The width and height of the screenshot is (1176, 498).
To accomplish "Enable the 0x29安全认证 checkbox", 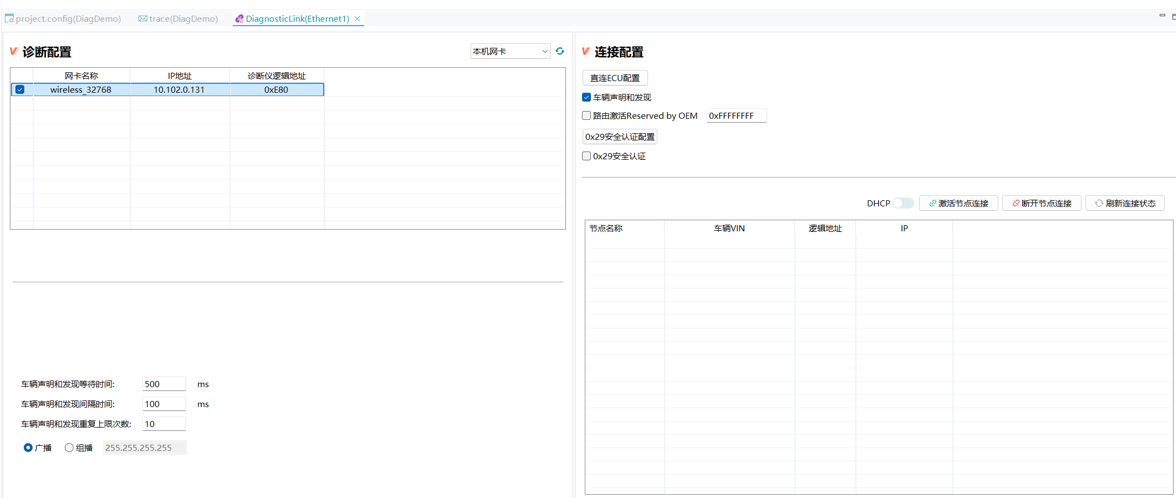I will [586, 156].
